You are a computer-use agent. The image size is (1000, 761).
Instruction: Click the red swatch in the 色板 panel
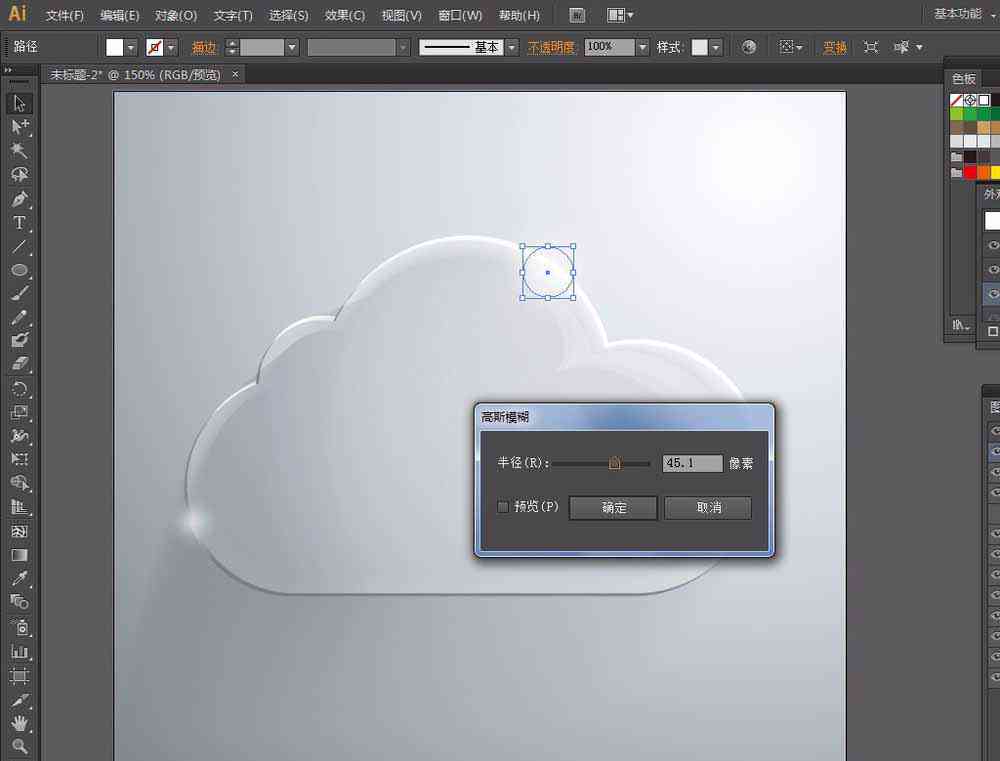point(970,172)
